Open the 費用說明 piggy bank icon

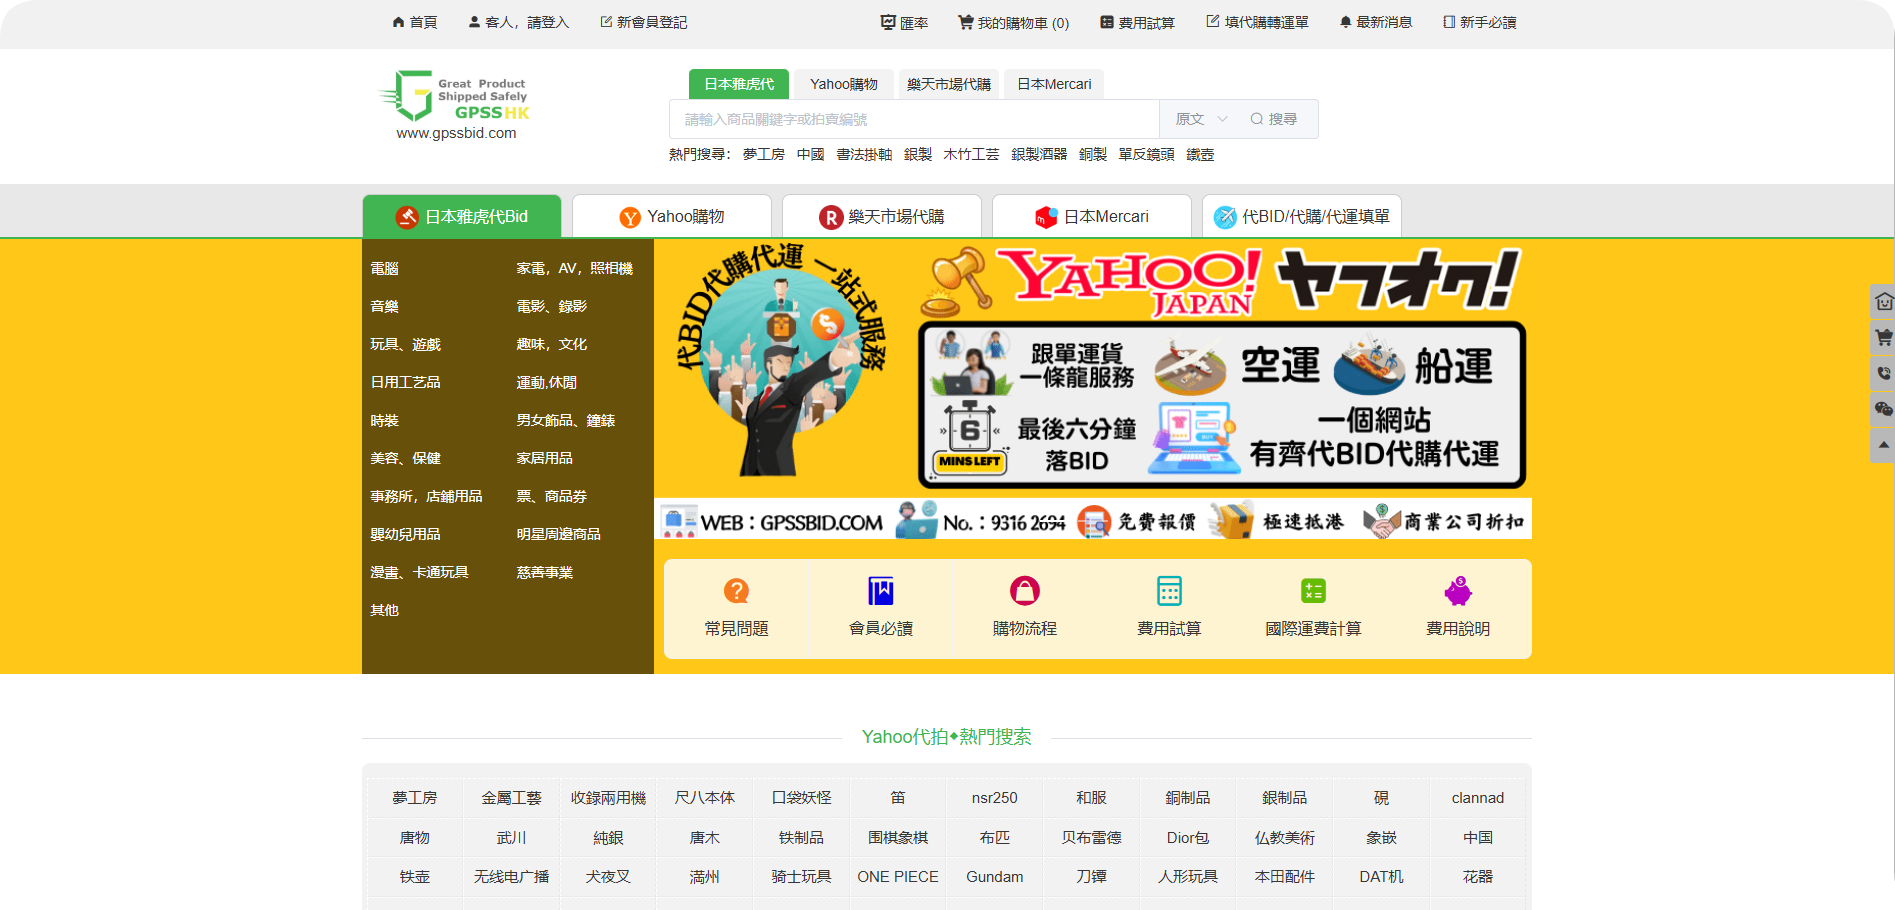tap(1457, 591)
